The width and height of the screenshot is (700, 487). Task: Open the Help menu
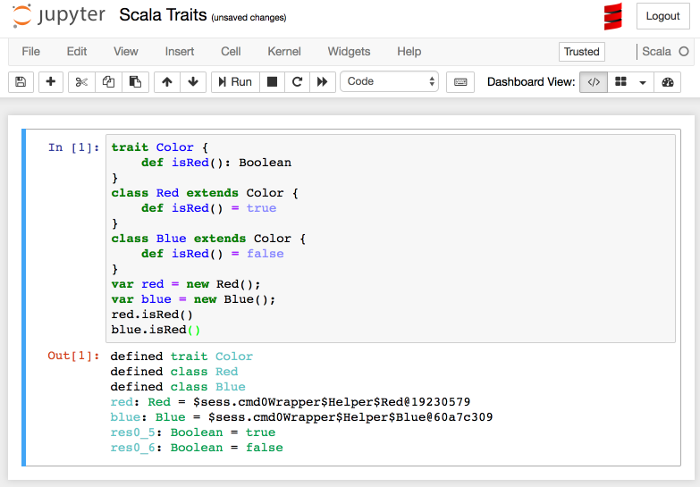[409, 52]
